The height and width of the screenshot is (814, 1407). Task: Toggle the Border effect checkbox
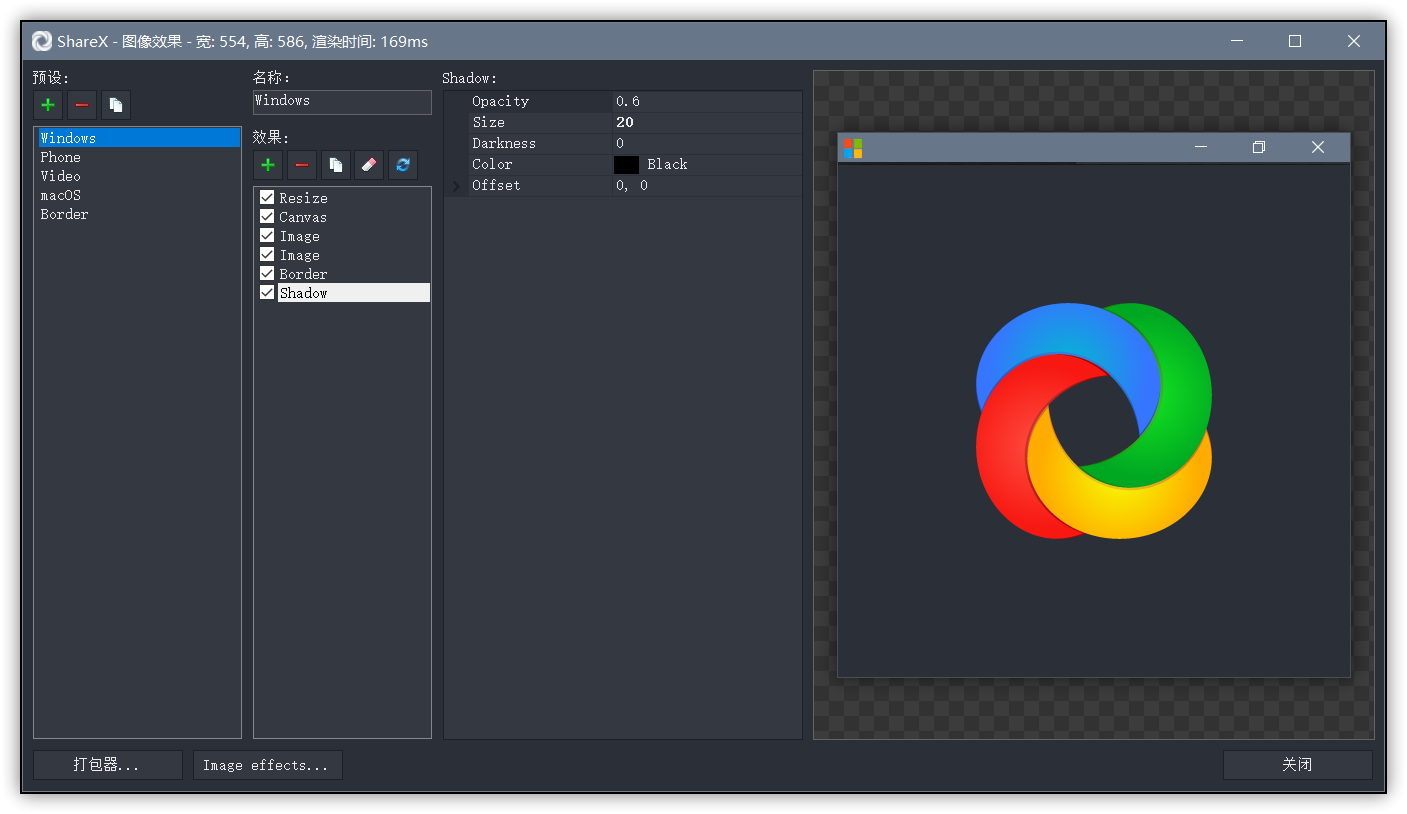(x=267, y=274)
